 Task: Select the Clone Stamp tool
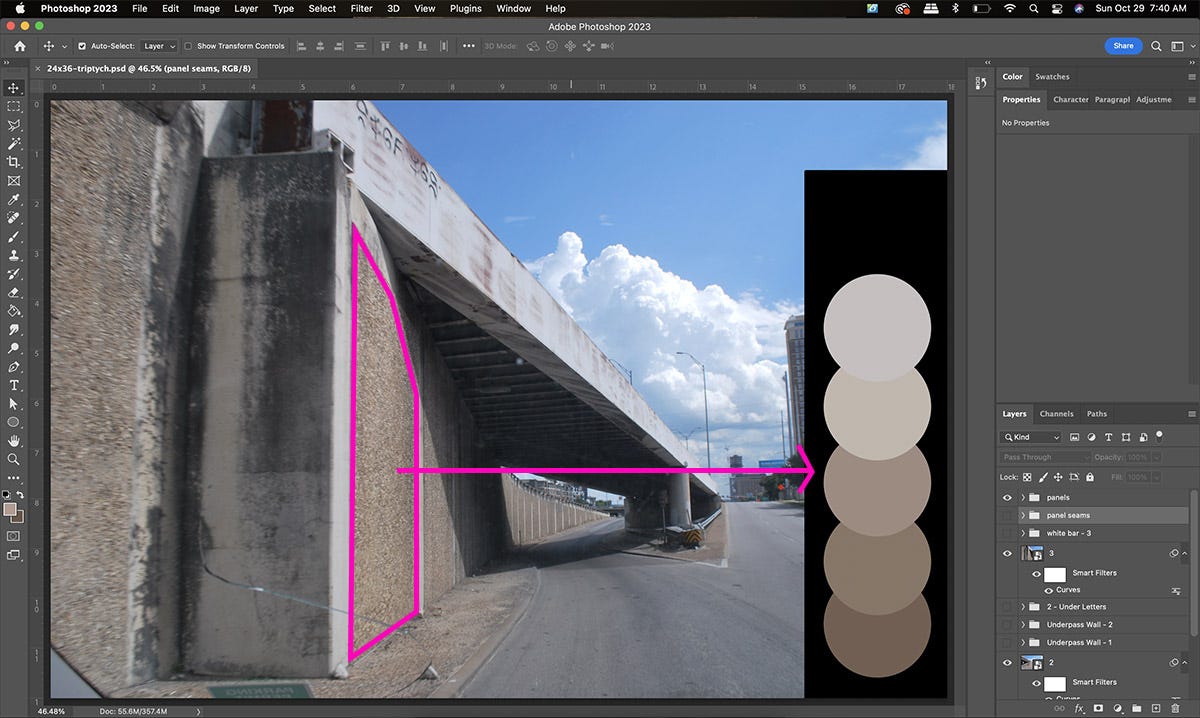click(x=14, y=256)
